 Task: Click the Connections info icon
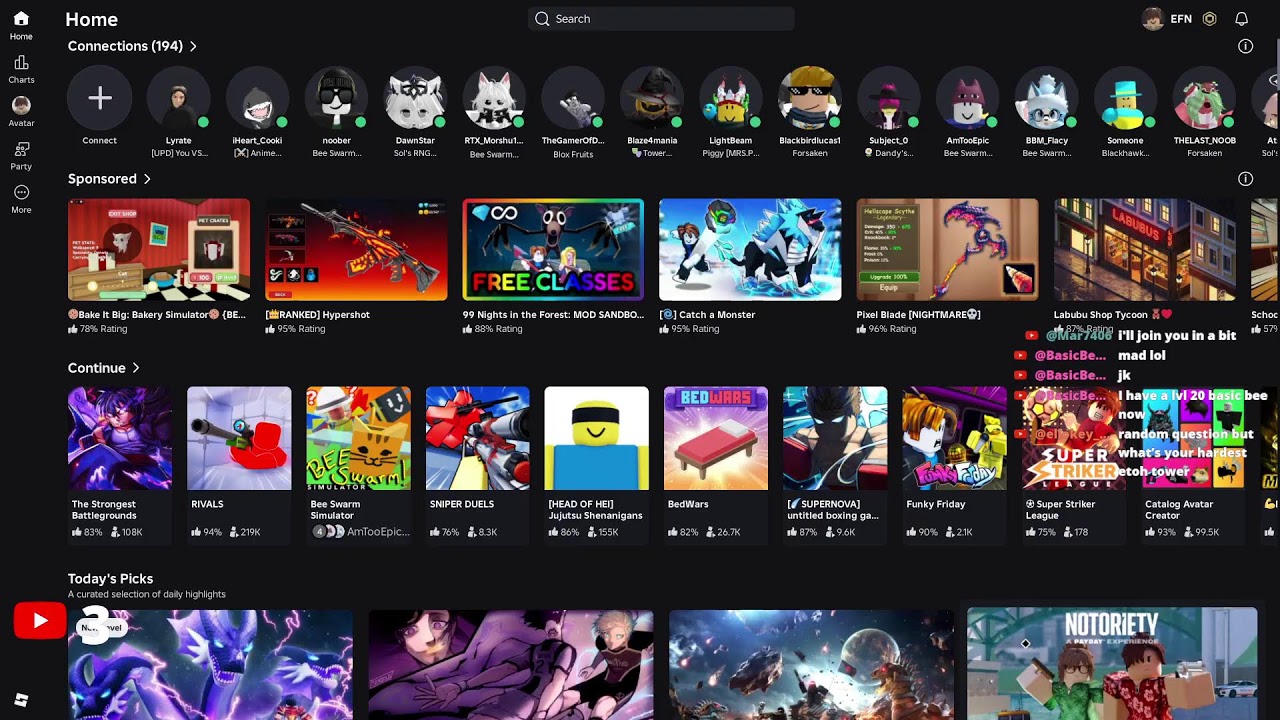pyautogui.click(x=1245, y=46)
